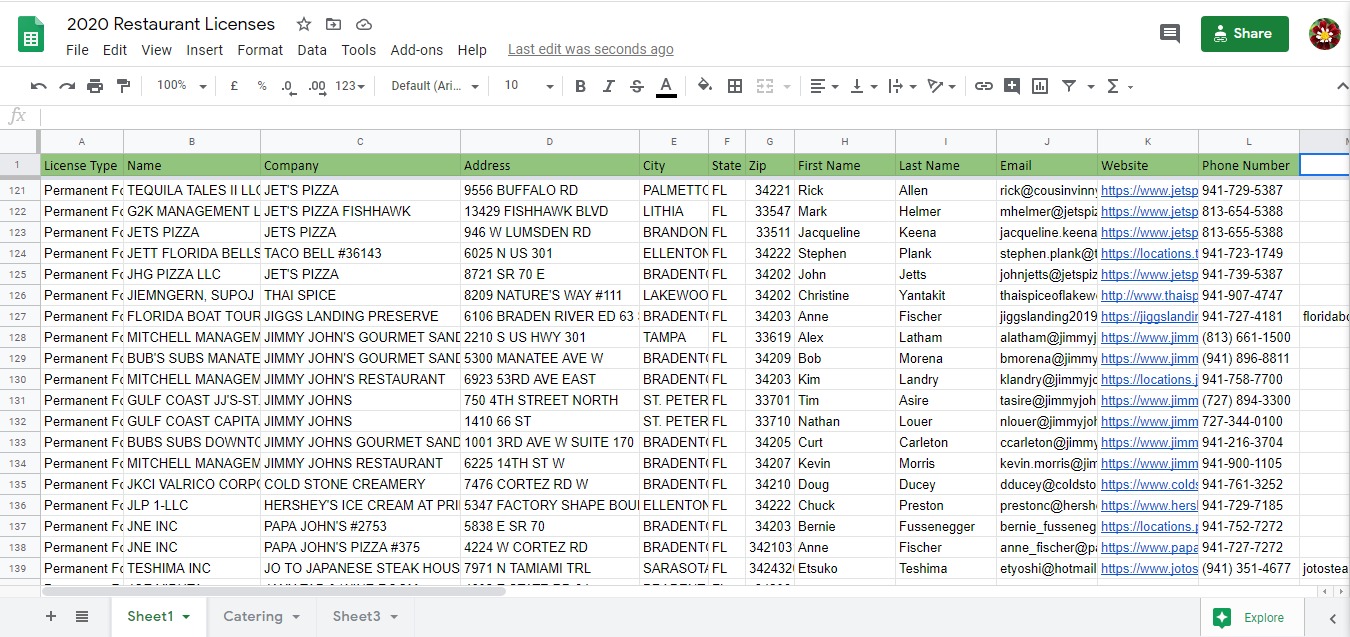1350x637 pixels.
Task: Open cell borders options
Action: [x=735, y=86]
